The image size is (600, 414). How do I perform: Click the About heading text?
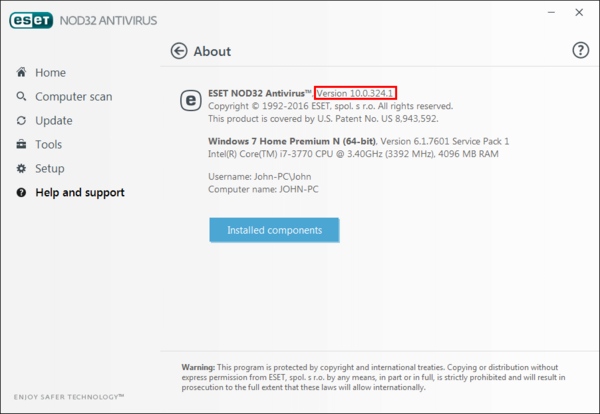tap(212, 51)
